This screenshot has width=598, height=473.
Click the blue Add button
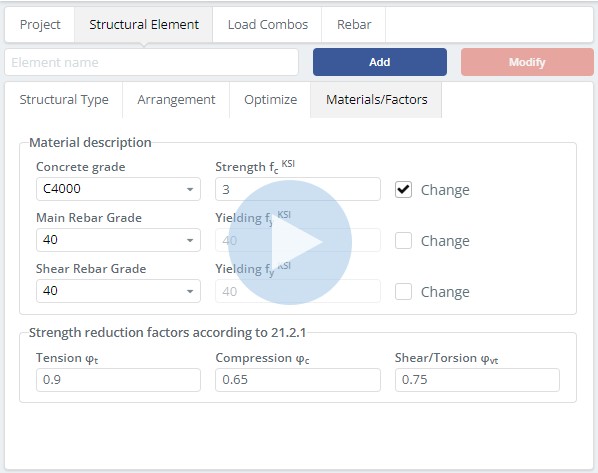coord(380,62)
